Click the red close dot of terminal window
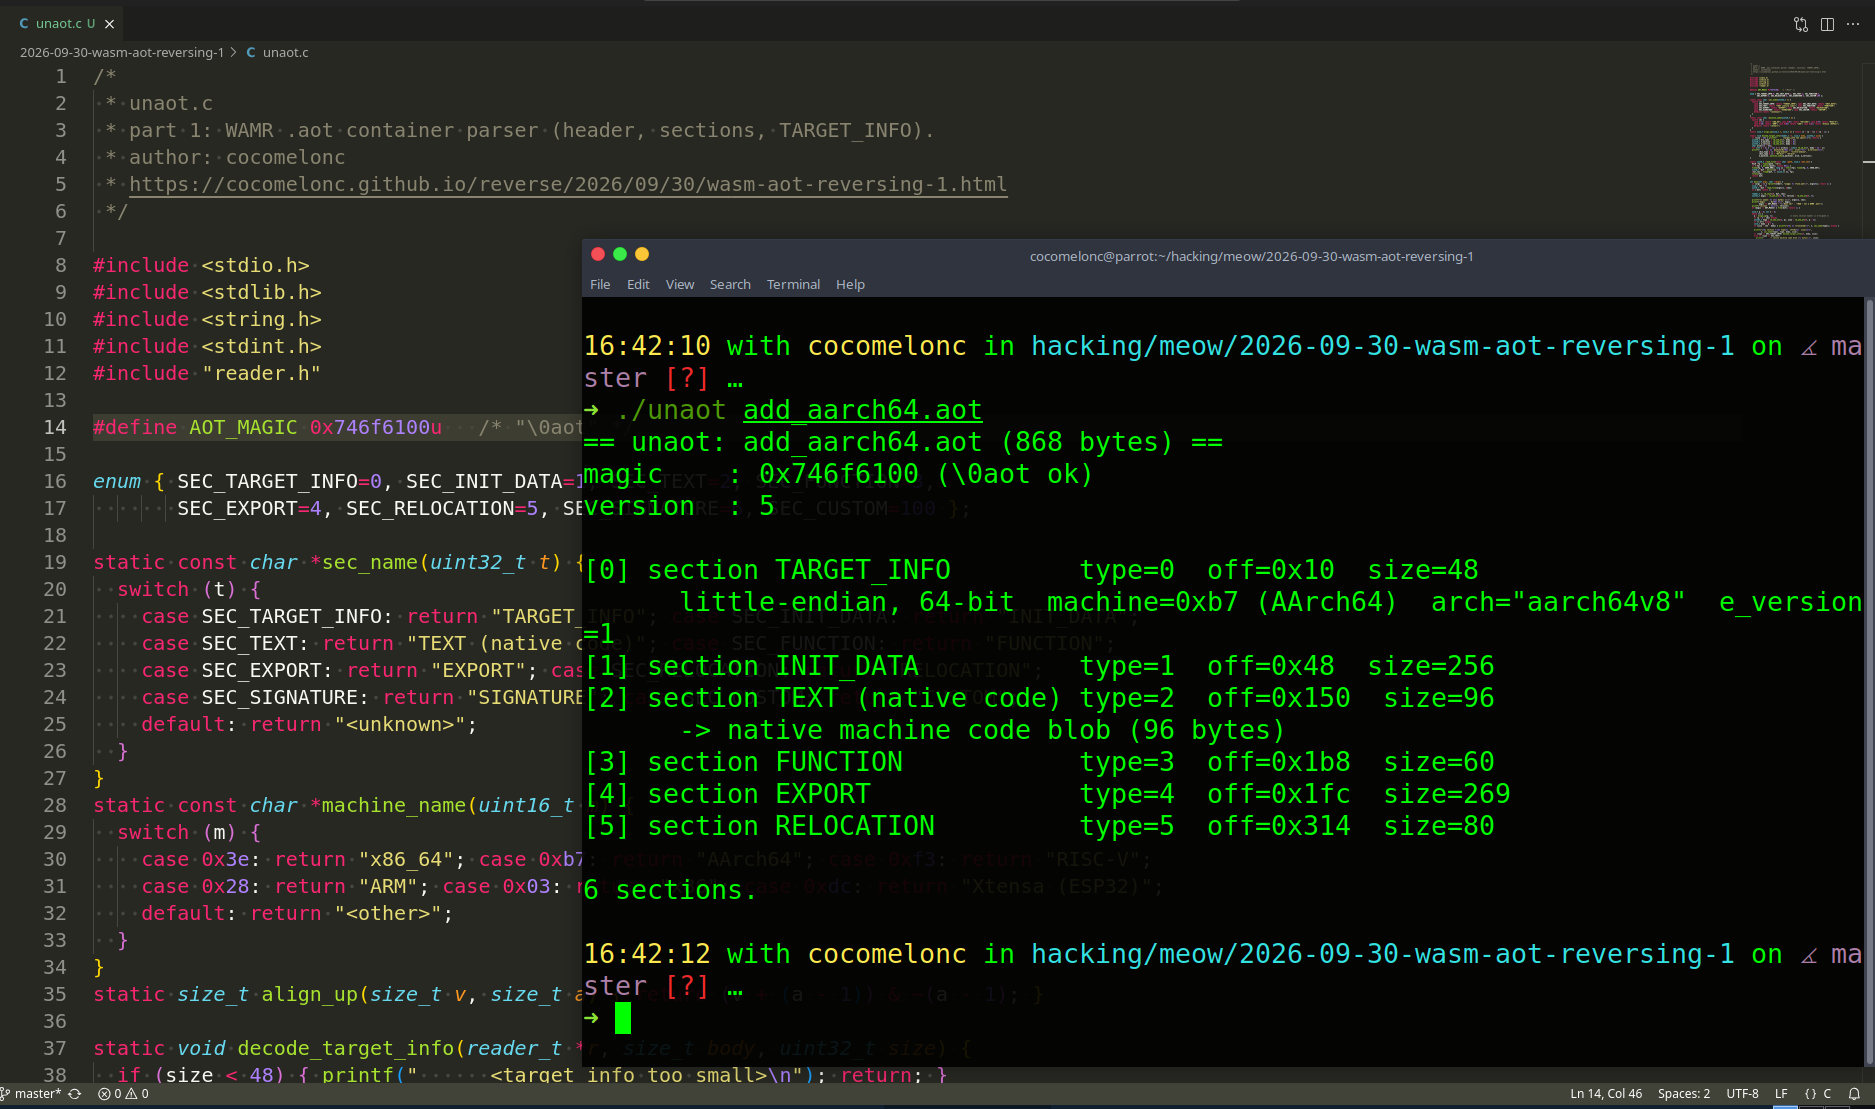 click(x=598, y=254)
